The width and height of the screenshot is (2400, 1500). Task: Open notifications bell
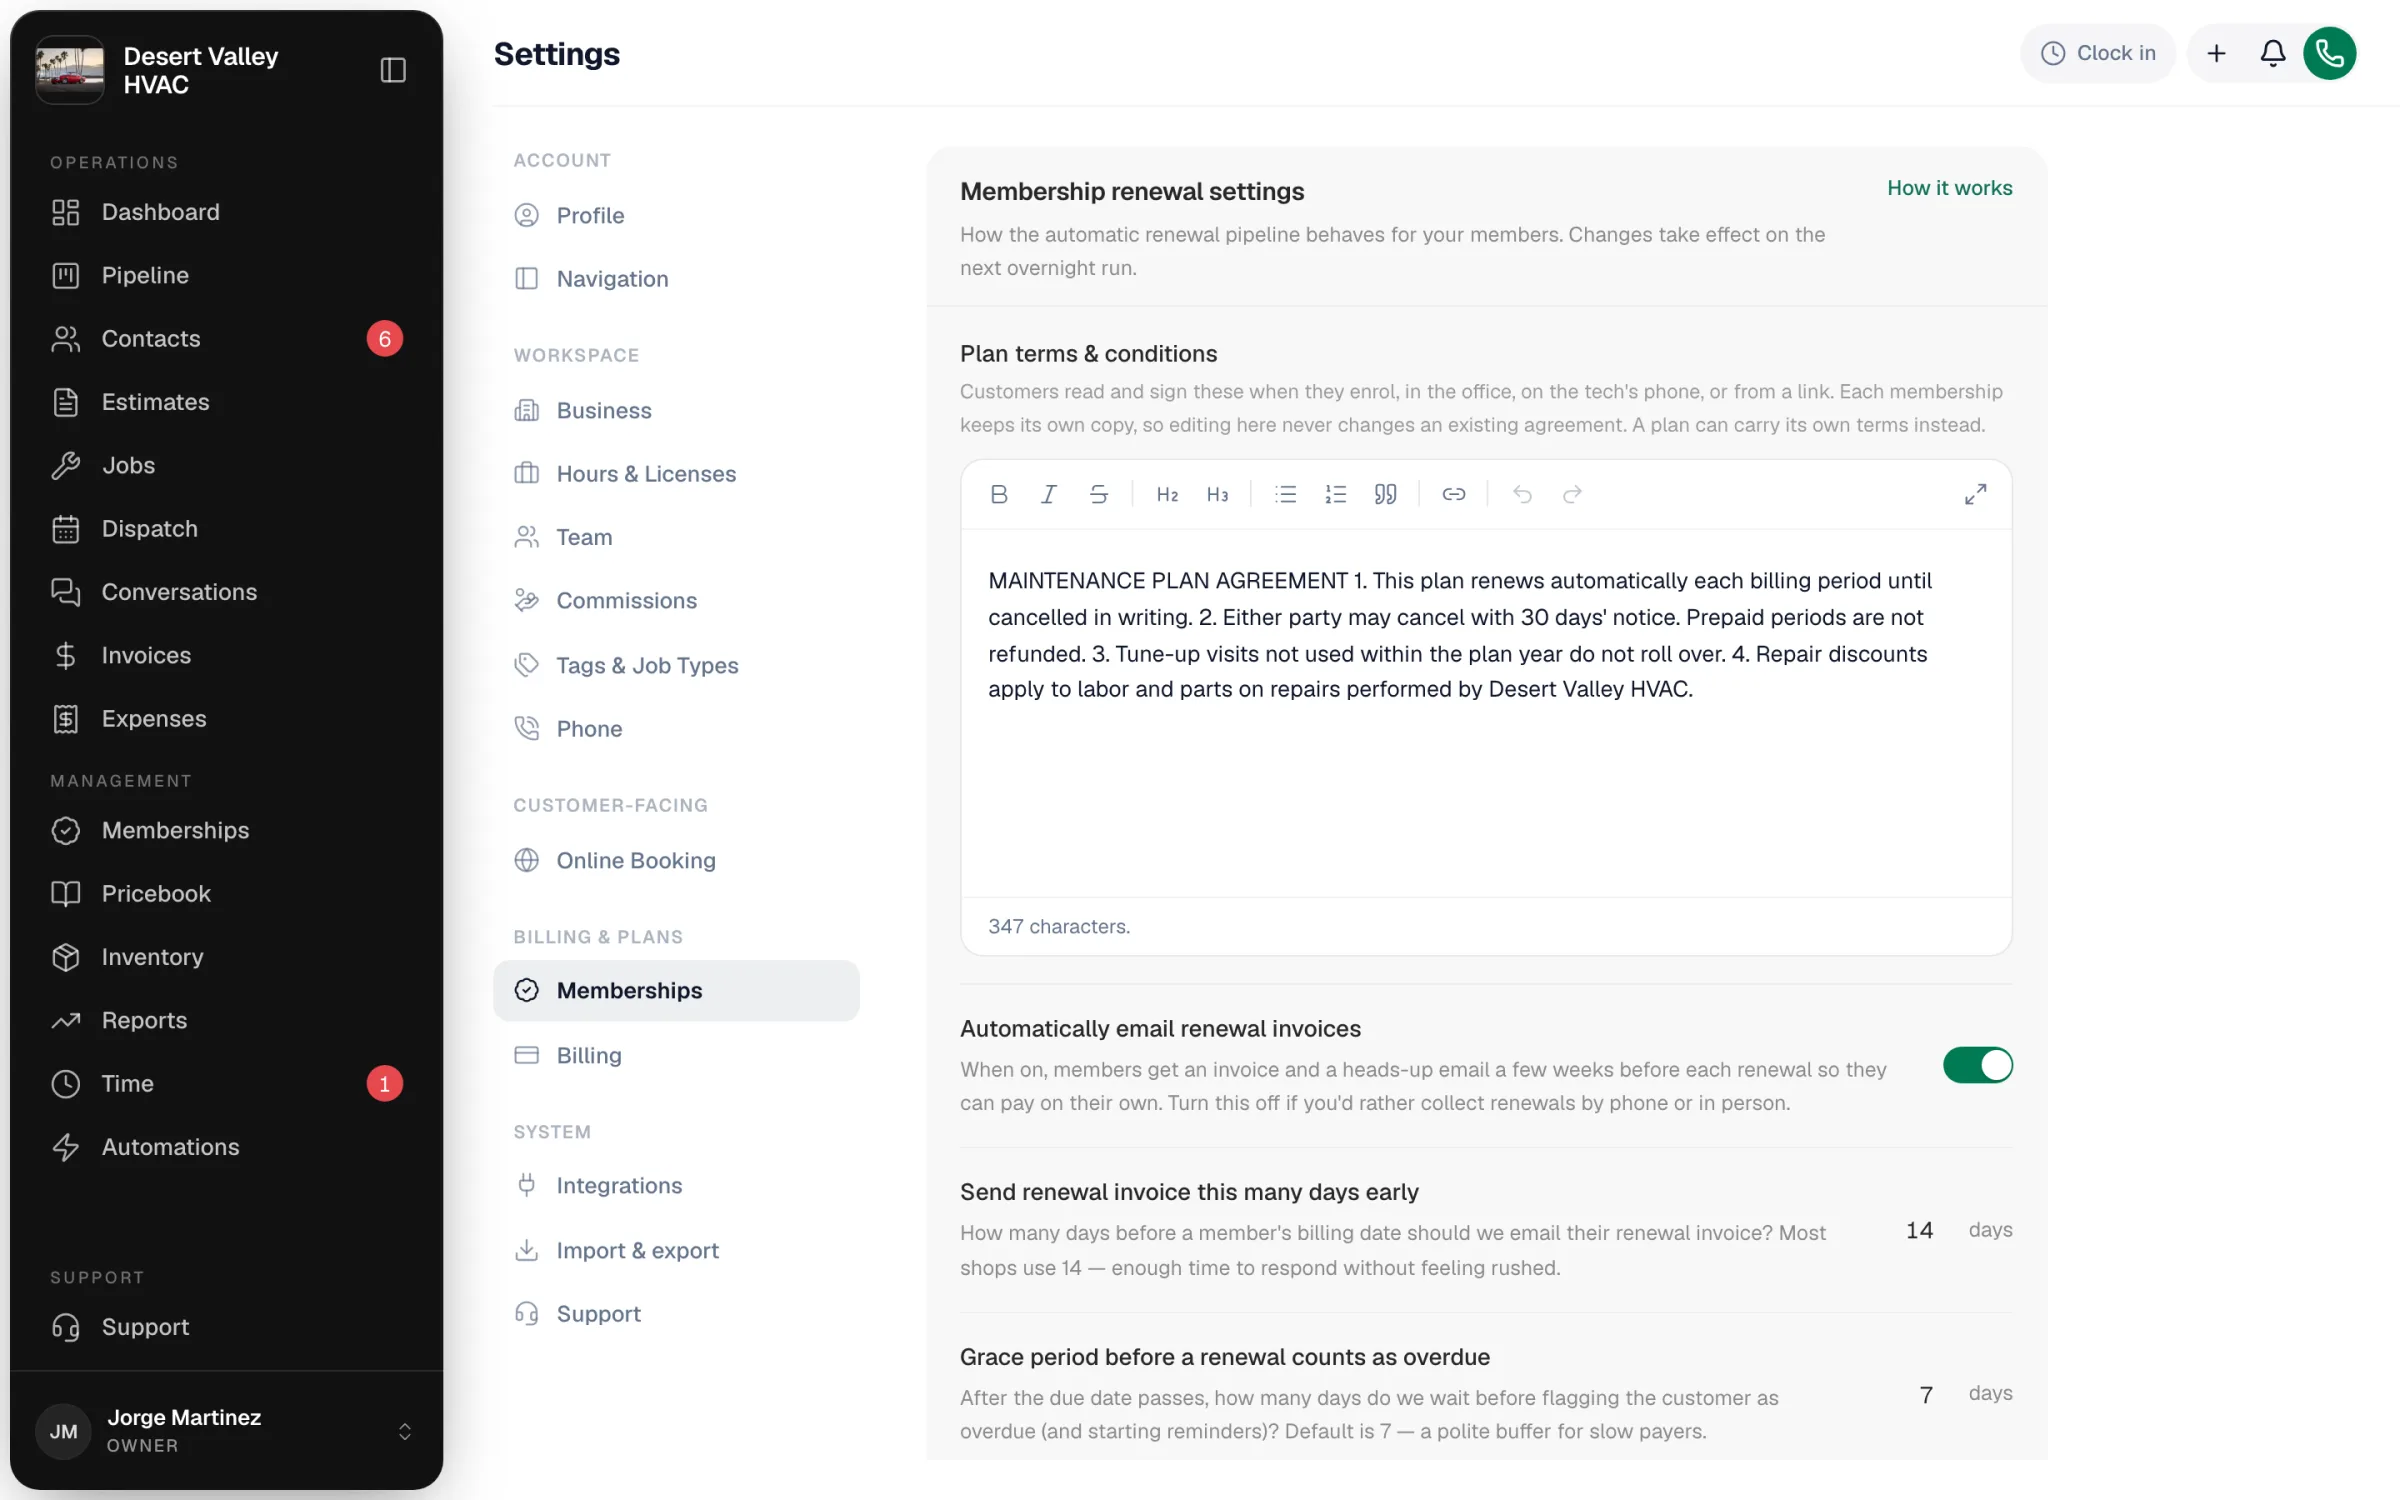2272,53
